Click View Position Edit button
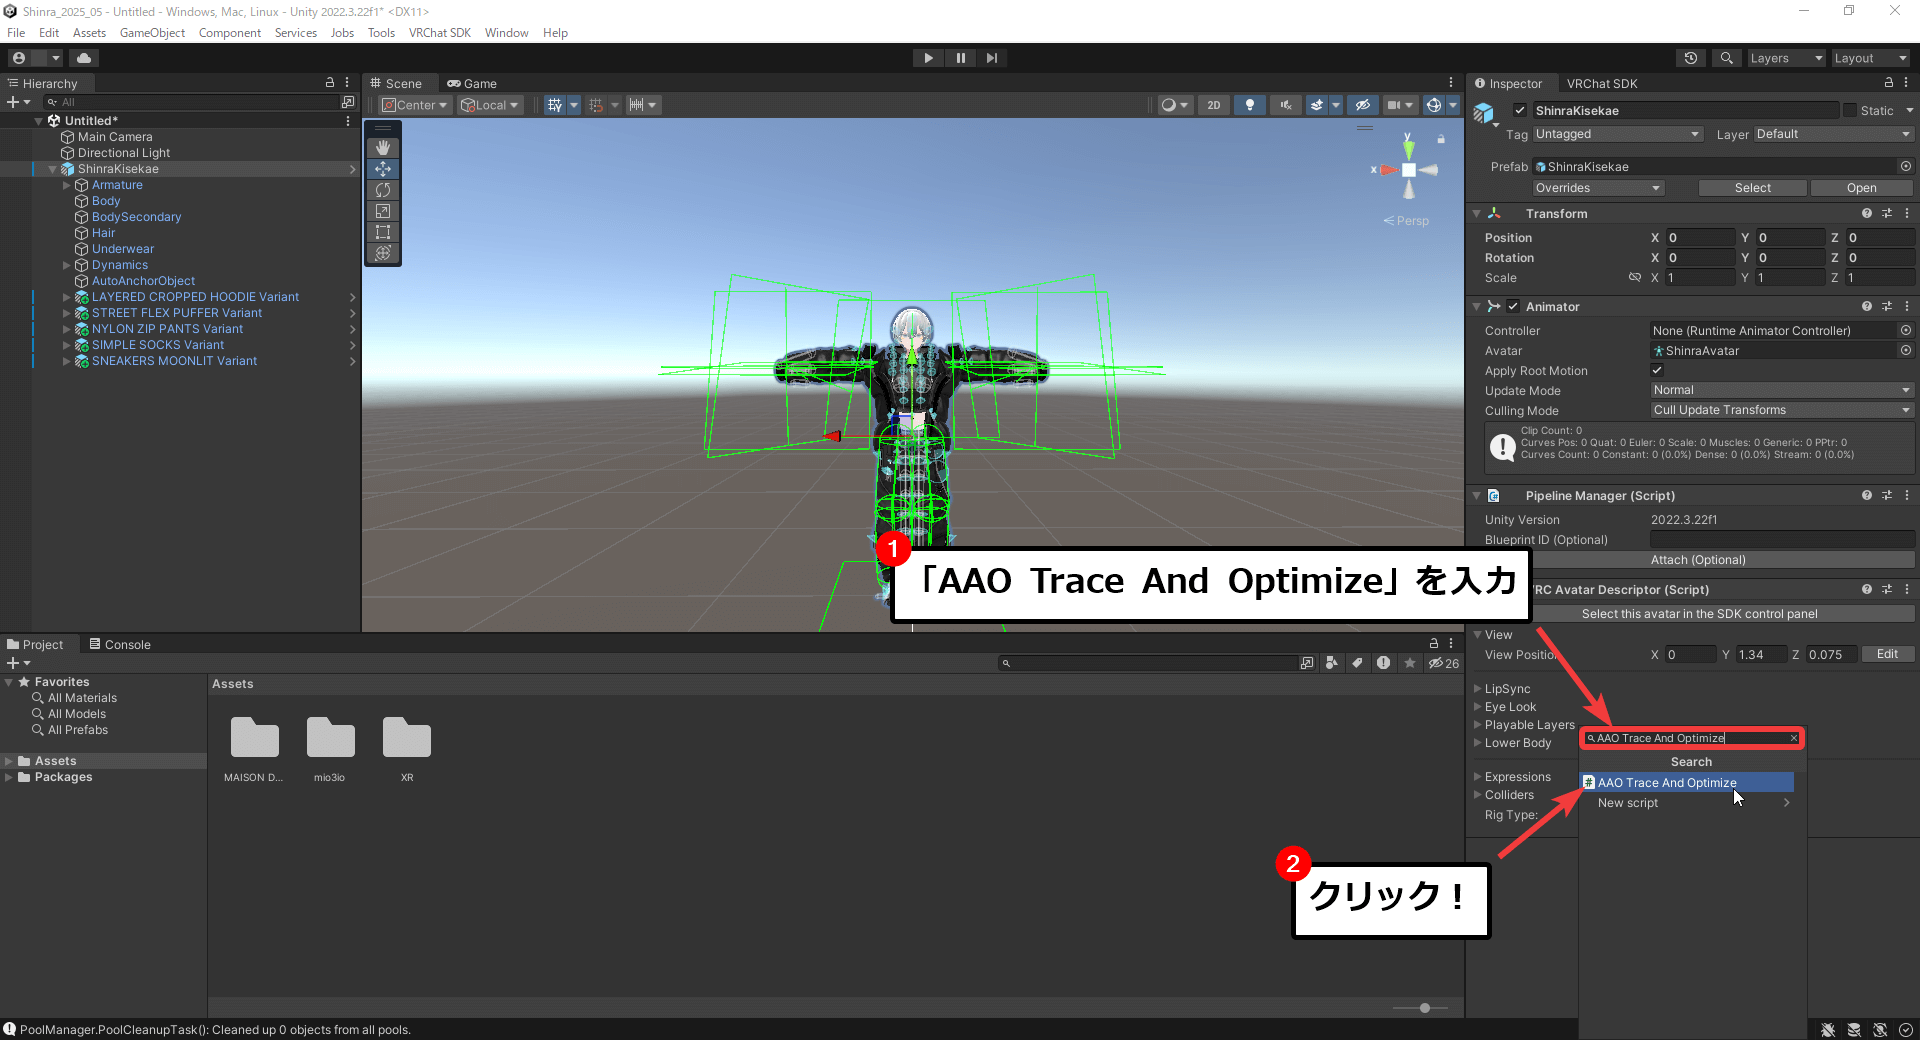The image size is (1920, 1040). click(x=1887, y=654)
